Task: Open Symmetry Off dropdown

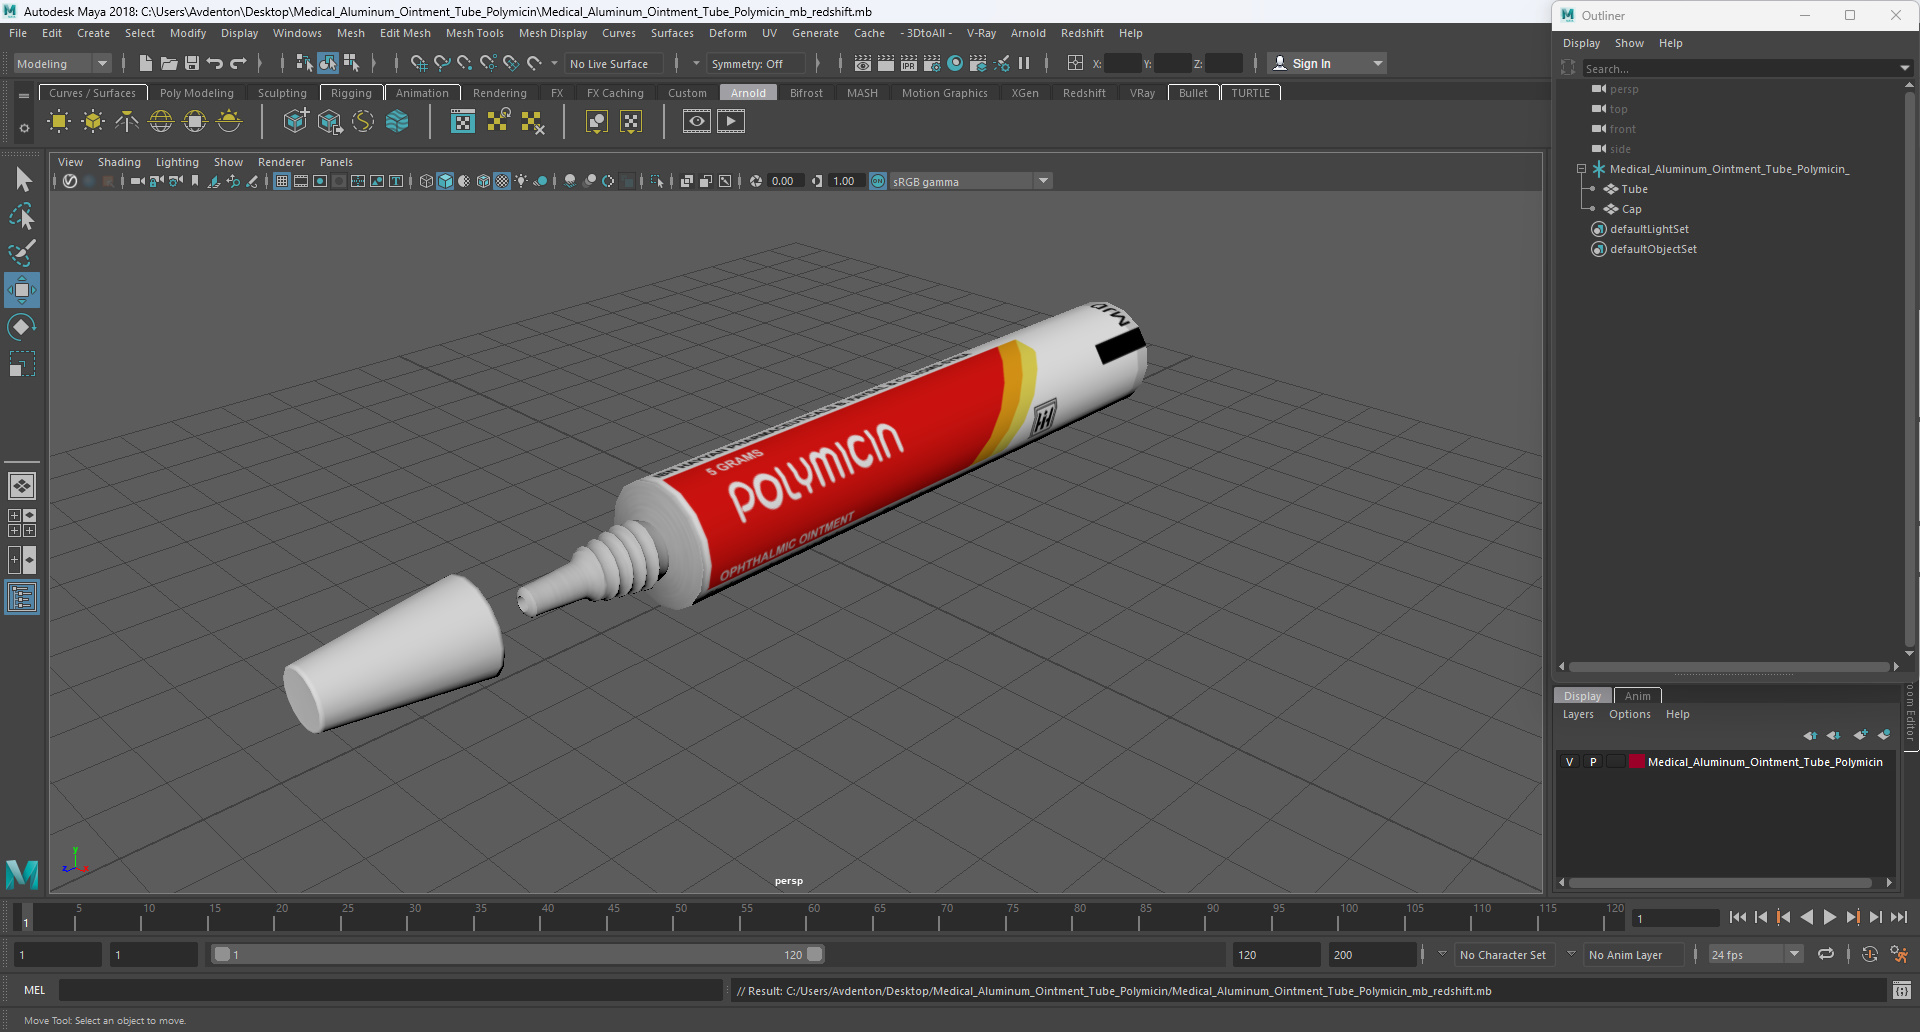Action: (x=756, y=63)
